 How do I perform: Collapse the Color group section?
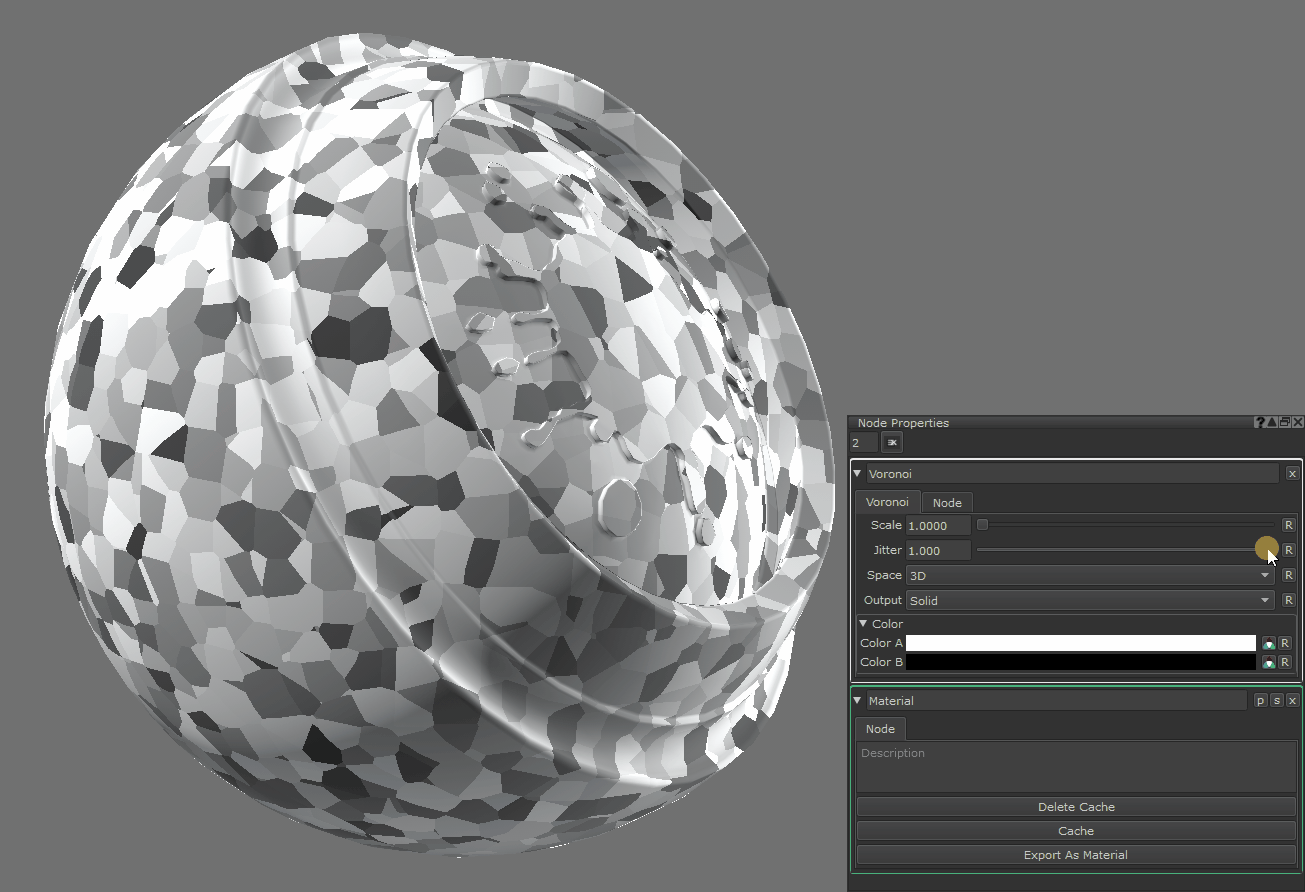(x=864, y=624)
